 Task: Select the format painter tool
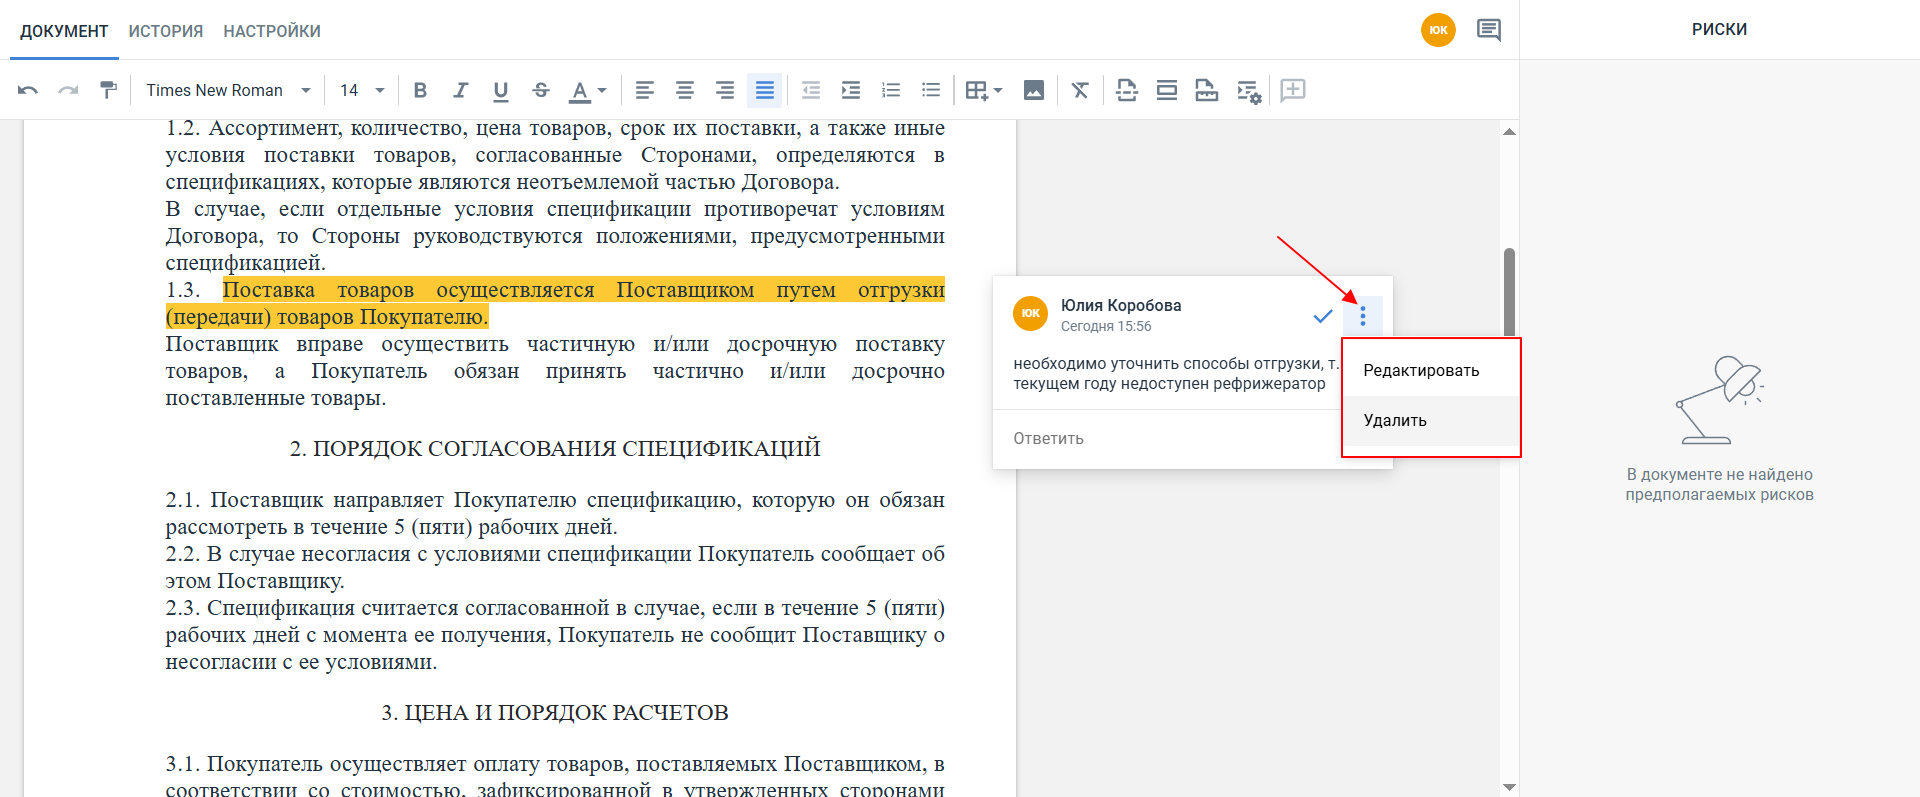coord(108,90)
